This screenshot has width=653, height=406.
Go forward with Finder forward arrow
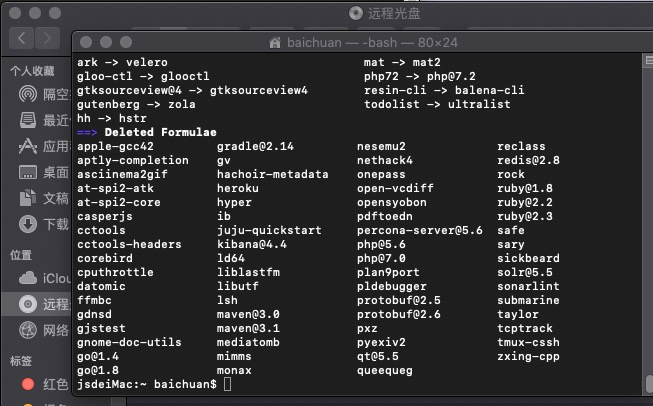click(47, 38)
